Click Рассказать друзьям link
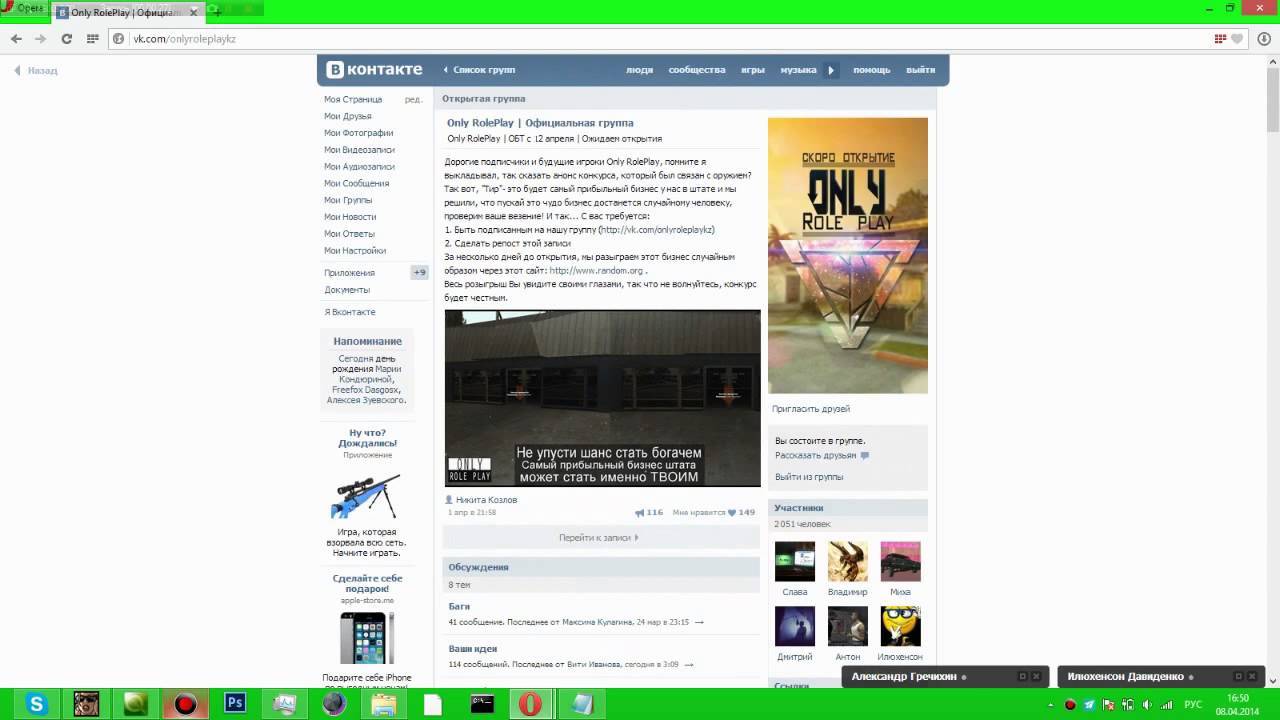1280x720 pixels. click(815, 455)
